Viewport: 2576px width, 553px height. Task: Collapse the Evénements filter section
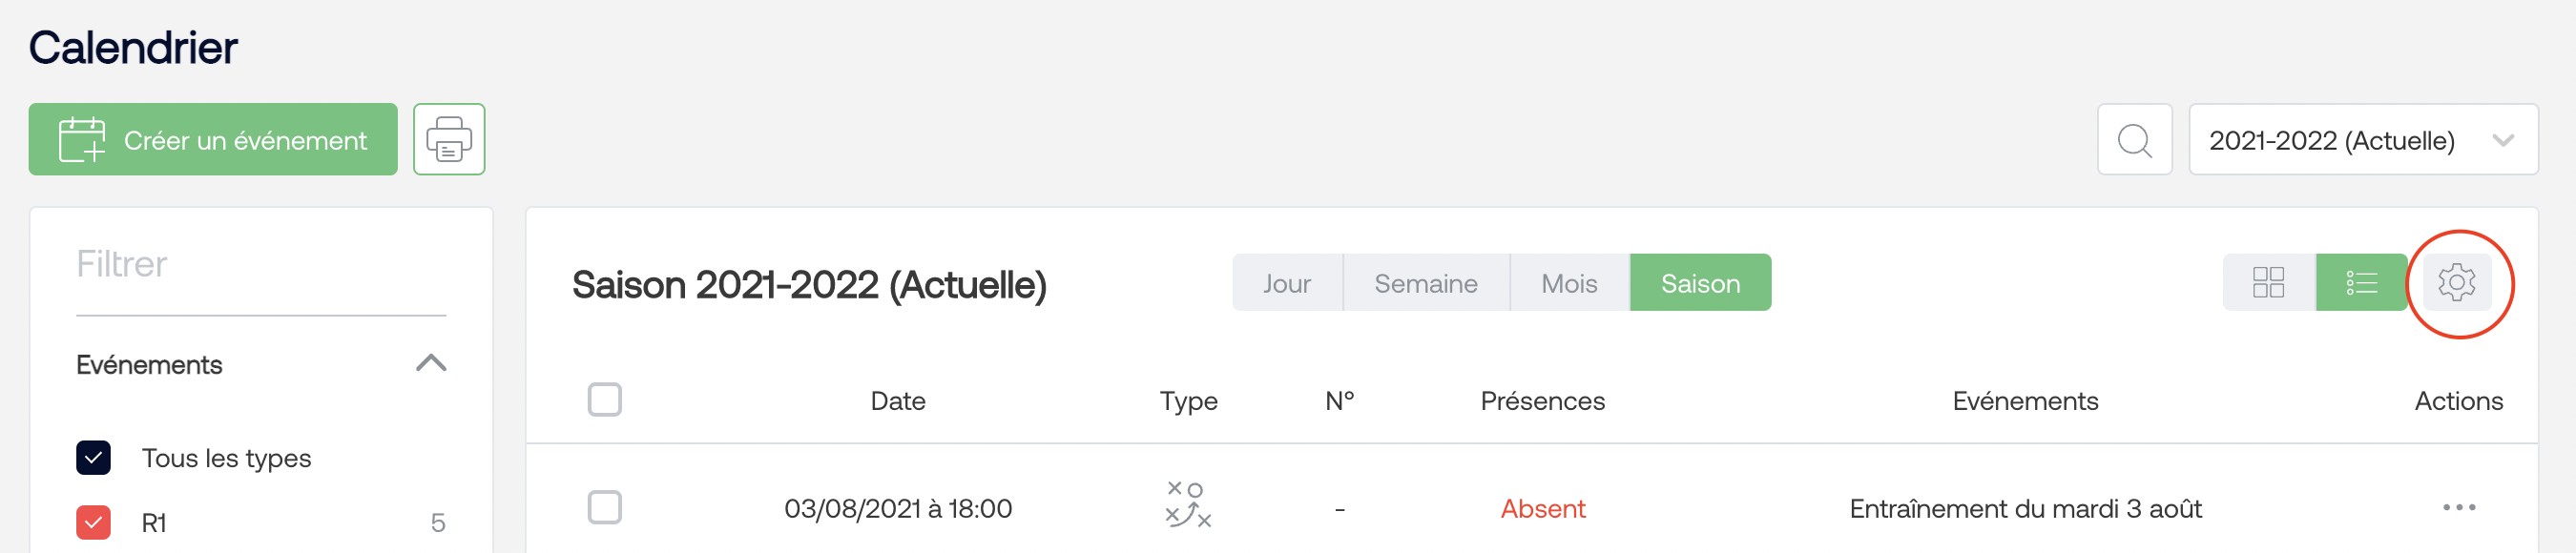point(430,364)
